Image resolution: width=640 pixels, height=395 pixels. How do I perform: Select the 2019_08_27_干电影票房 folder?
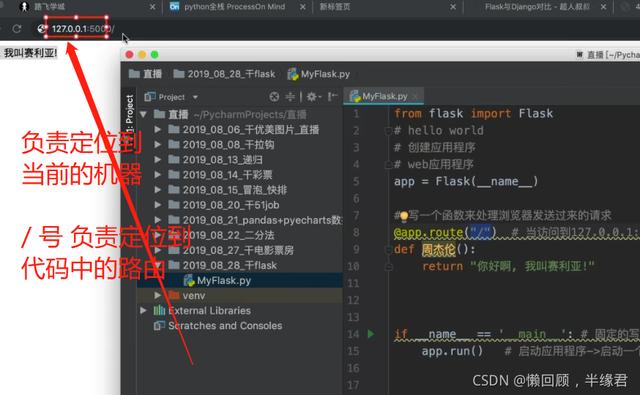(238, 250)
